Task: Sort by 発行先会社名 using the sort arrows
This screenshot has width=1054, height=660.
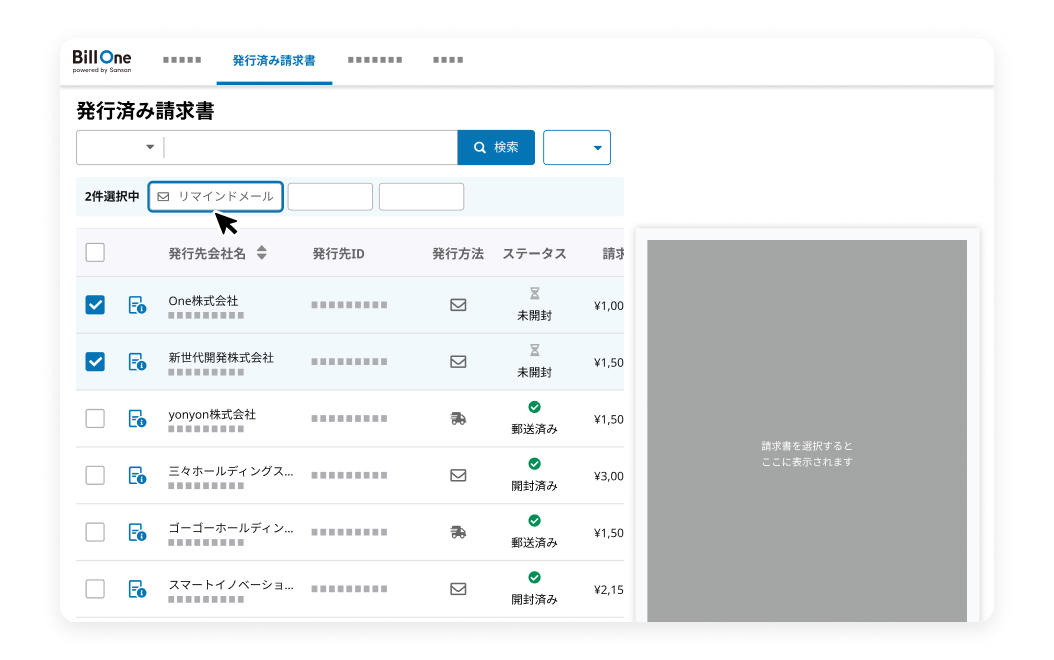Action: click(x=262, y=253)
